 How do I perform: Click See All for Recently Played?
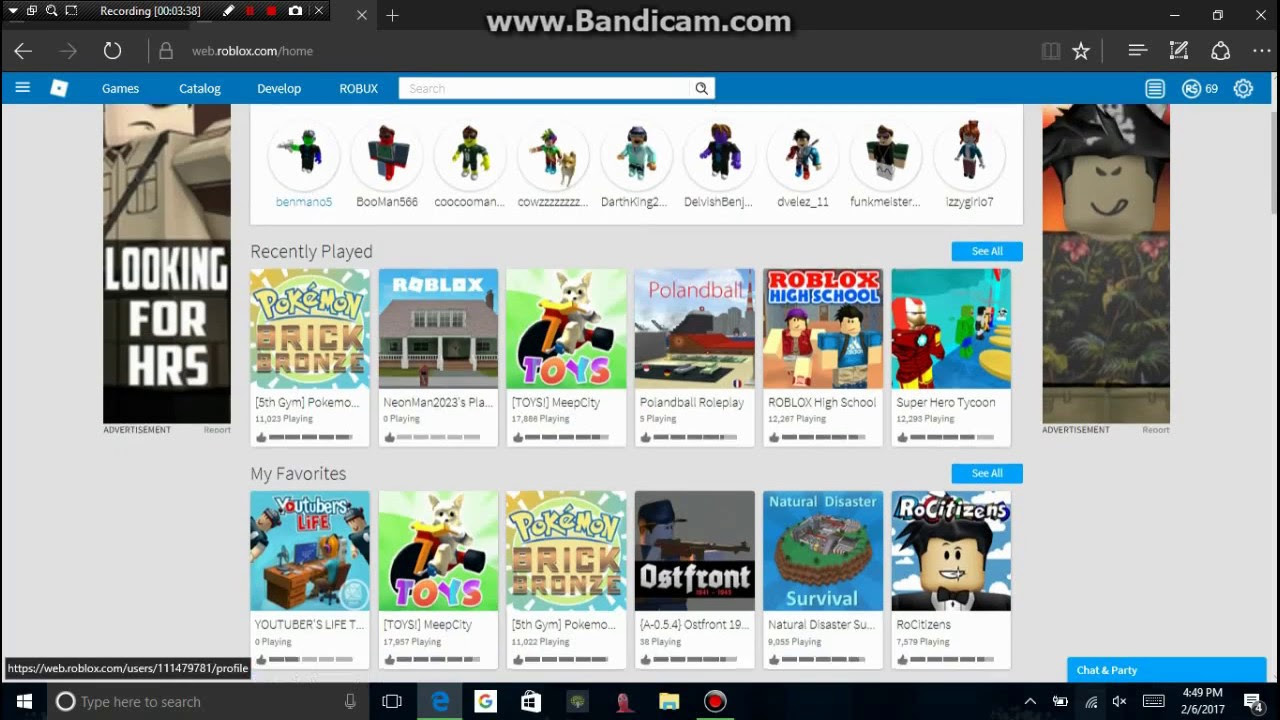click(x=987, y=251)
